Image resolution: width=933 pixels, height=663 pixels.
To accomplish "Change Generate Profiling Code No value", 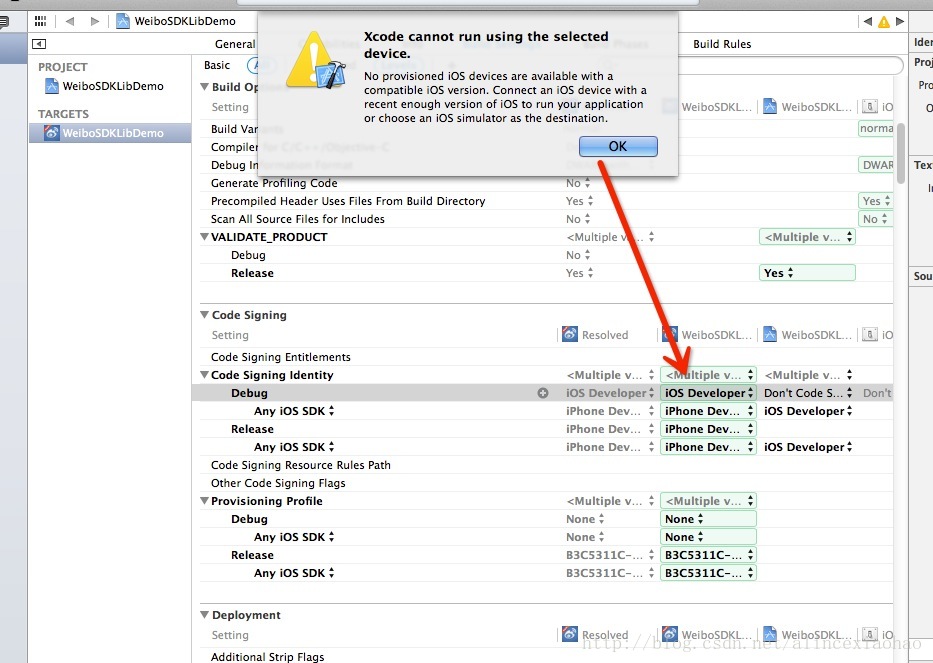I will [578, 183].
